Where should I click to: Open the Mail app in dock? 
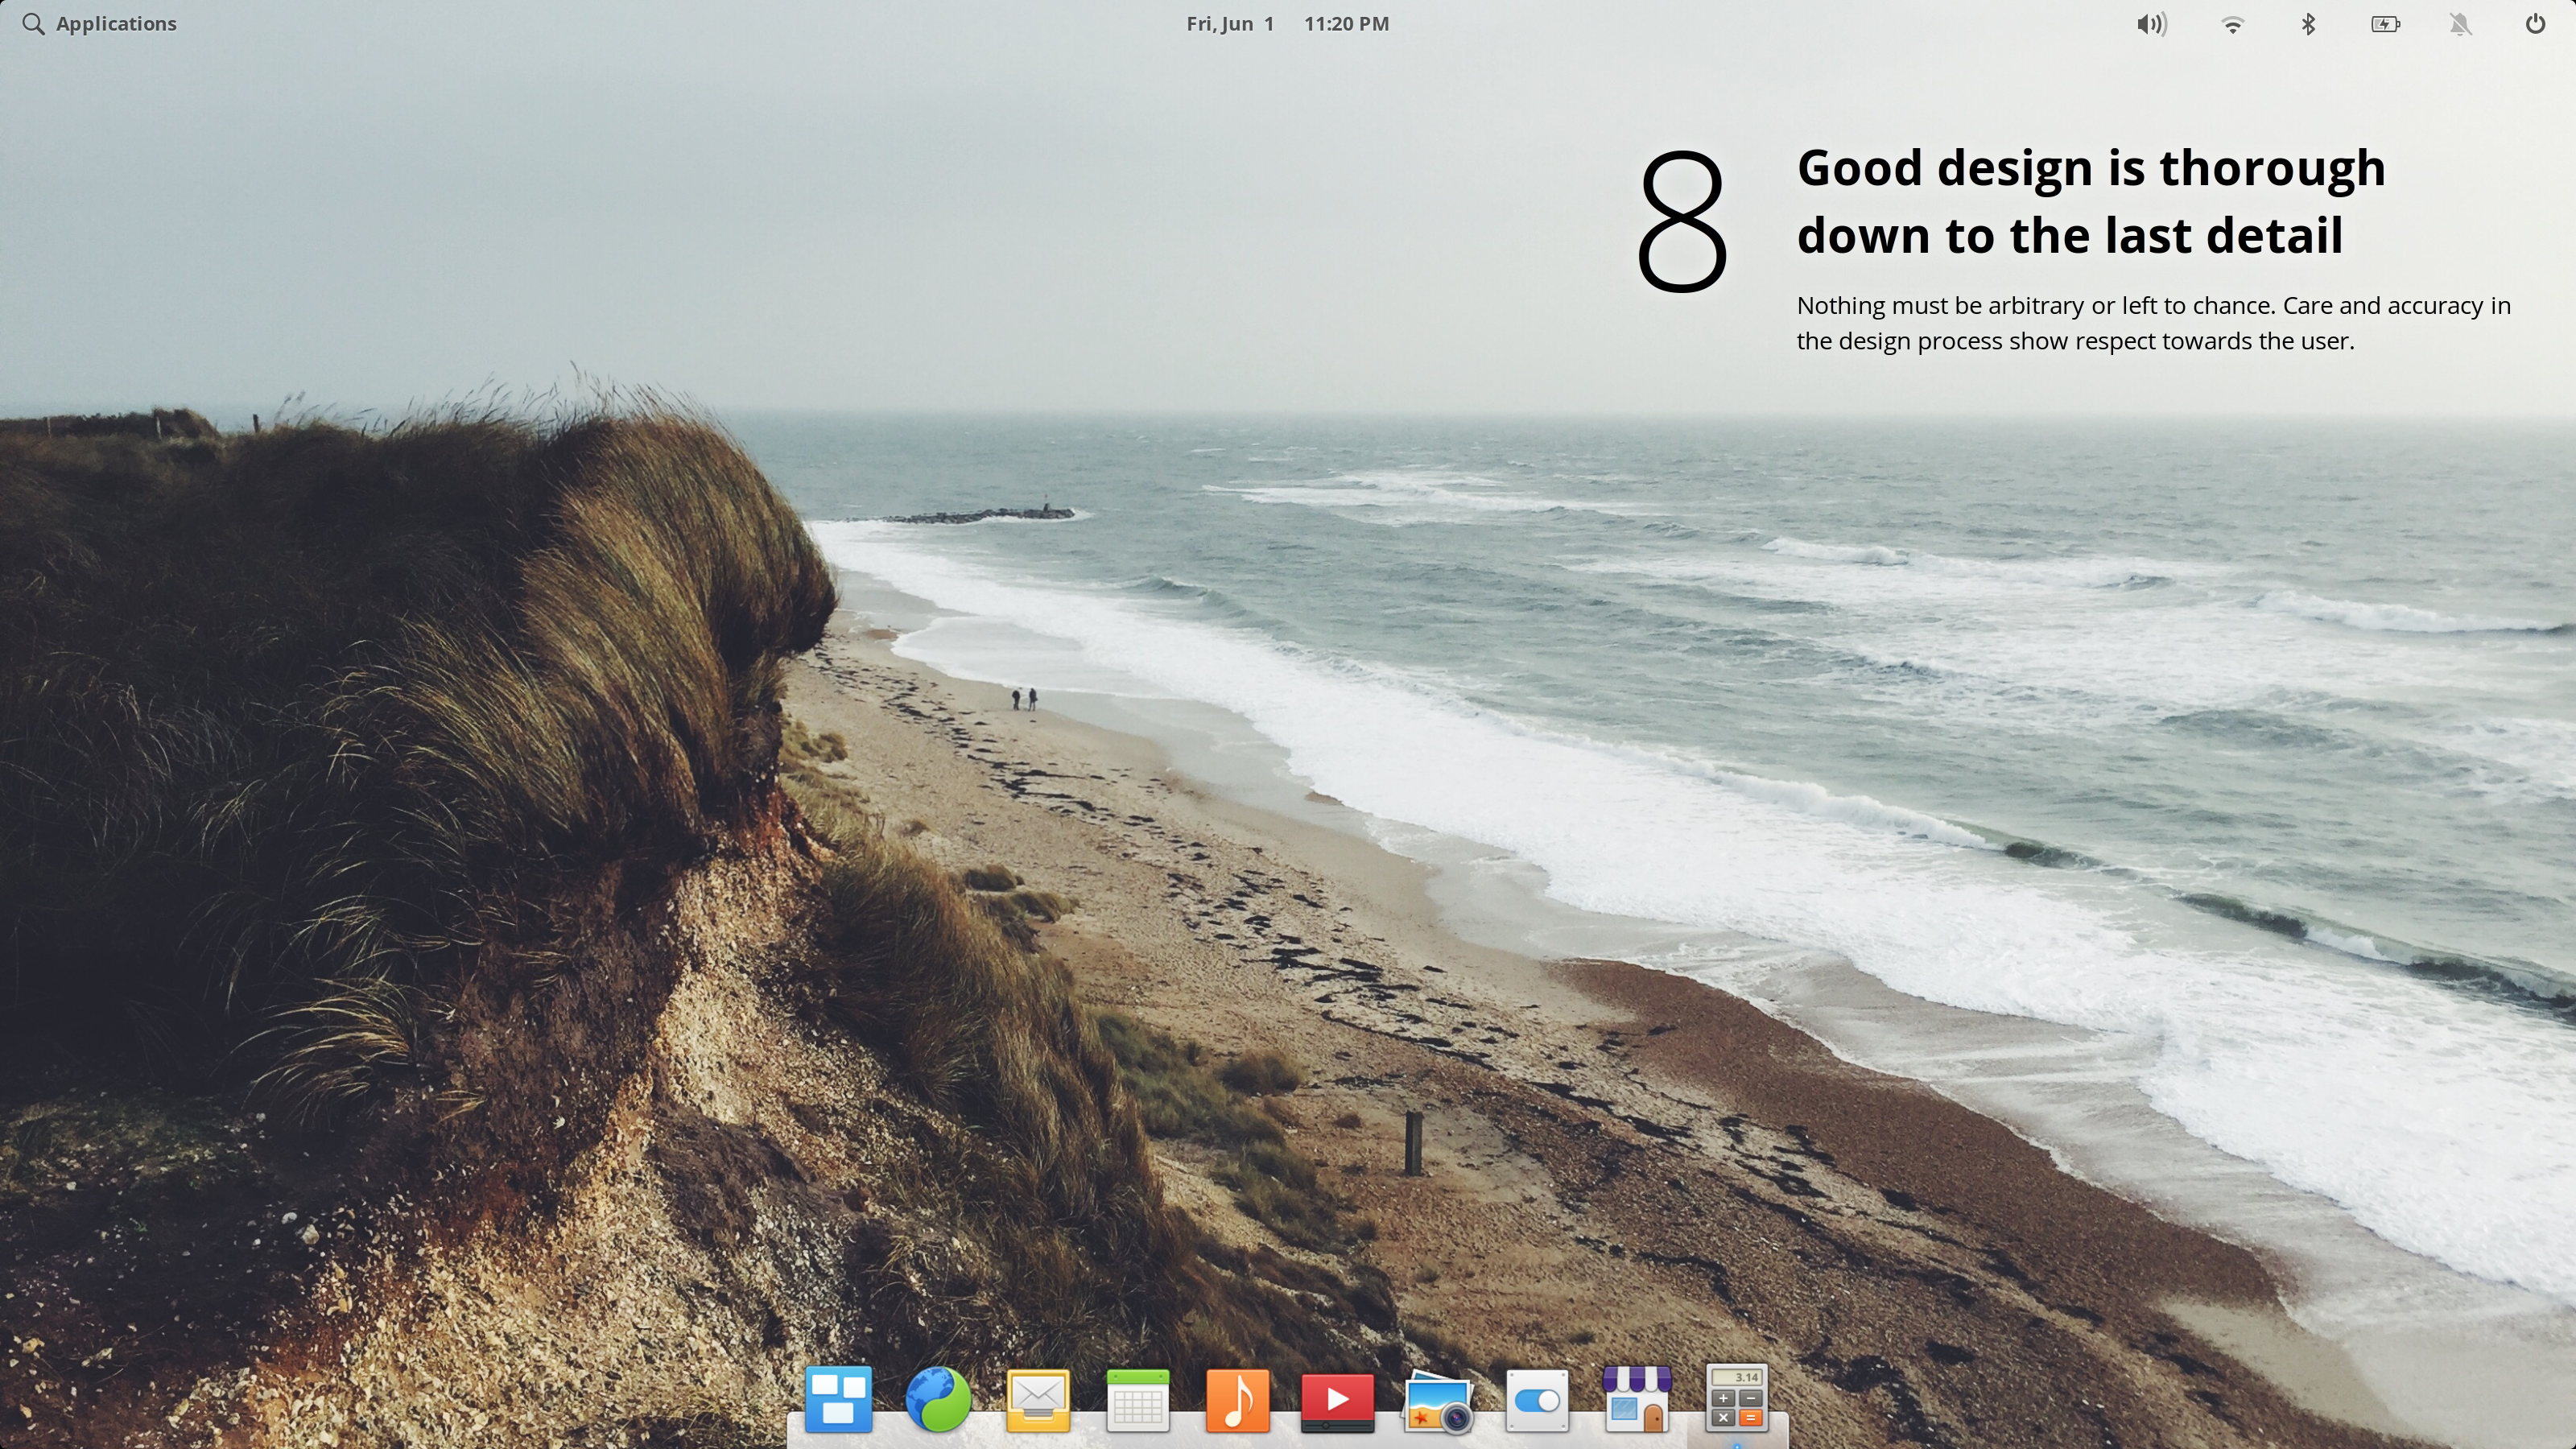click(x=1038, y=1398)
